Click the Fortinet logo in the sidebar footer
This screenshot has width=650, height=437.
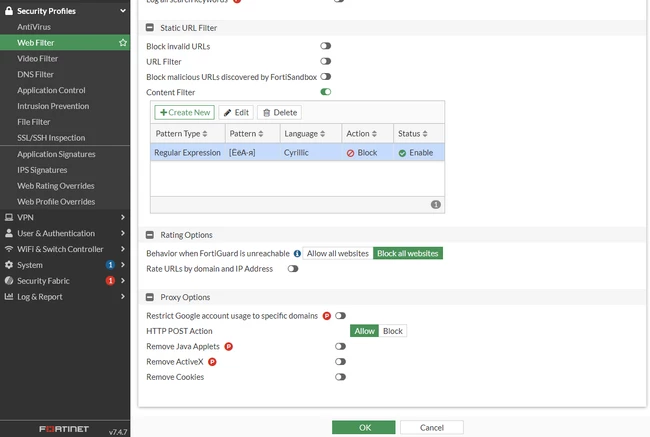click(x=64, y=429)
